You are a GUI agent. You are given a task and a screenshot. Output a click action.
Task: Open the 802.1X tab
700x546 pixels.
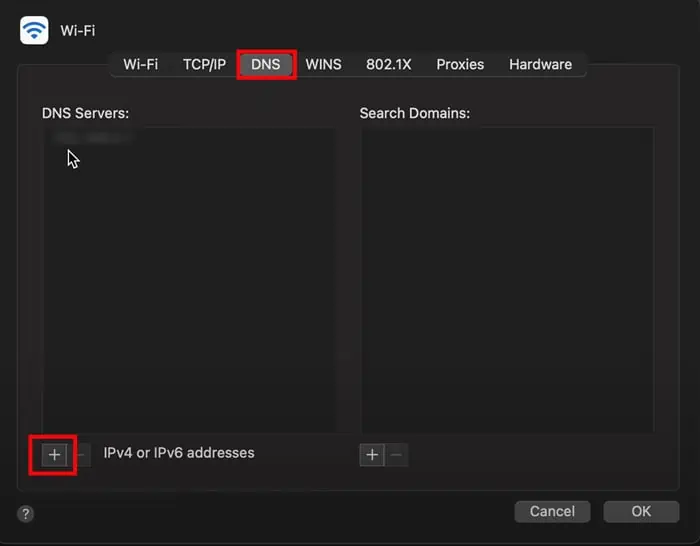click(x=388, y=64)
